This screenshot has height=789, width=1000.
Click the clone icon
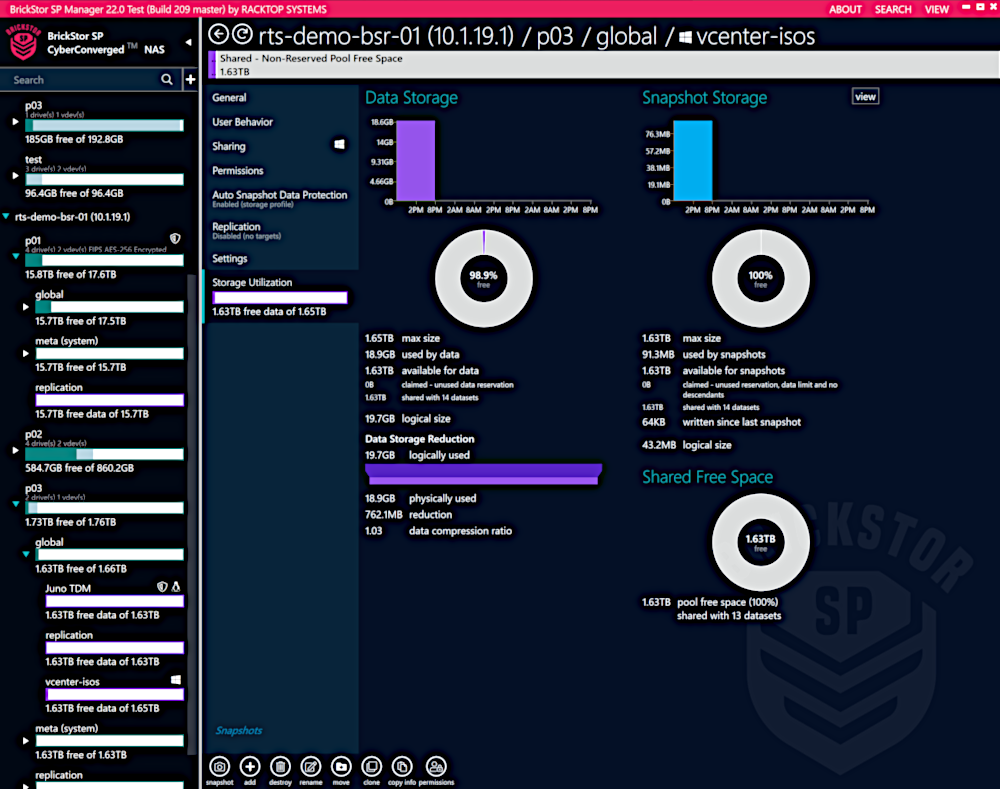coord(371,766)
